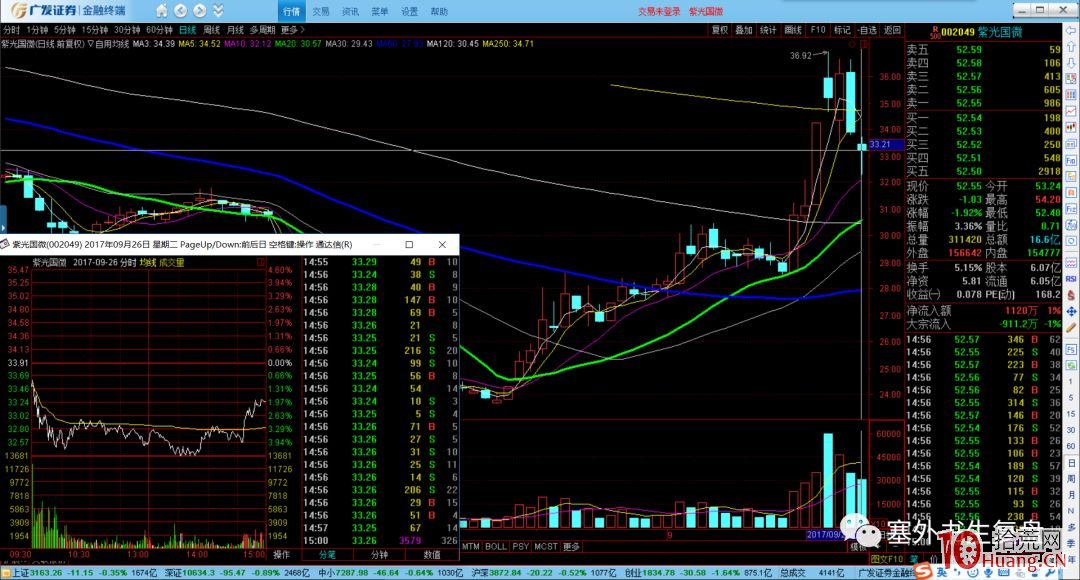Select the 月线 monthly period
The image size is (1080, 580).
tap(236, 30)
